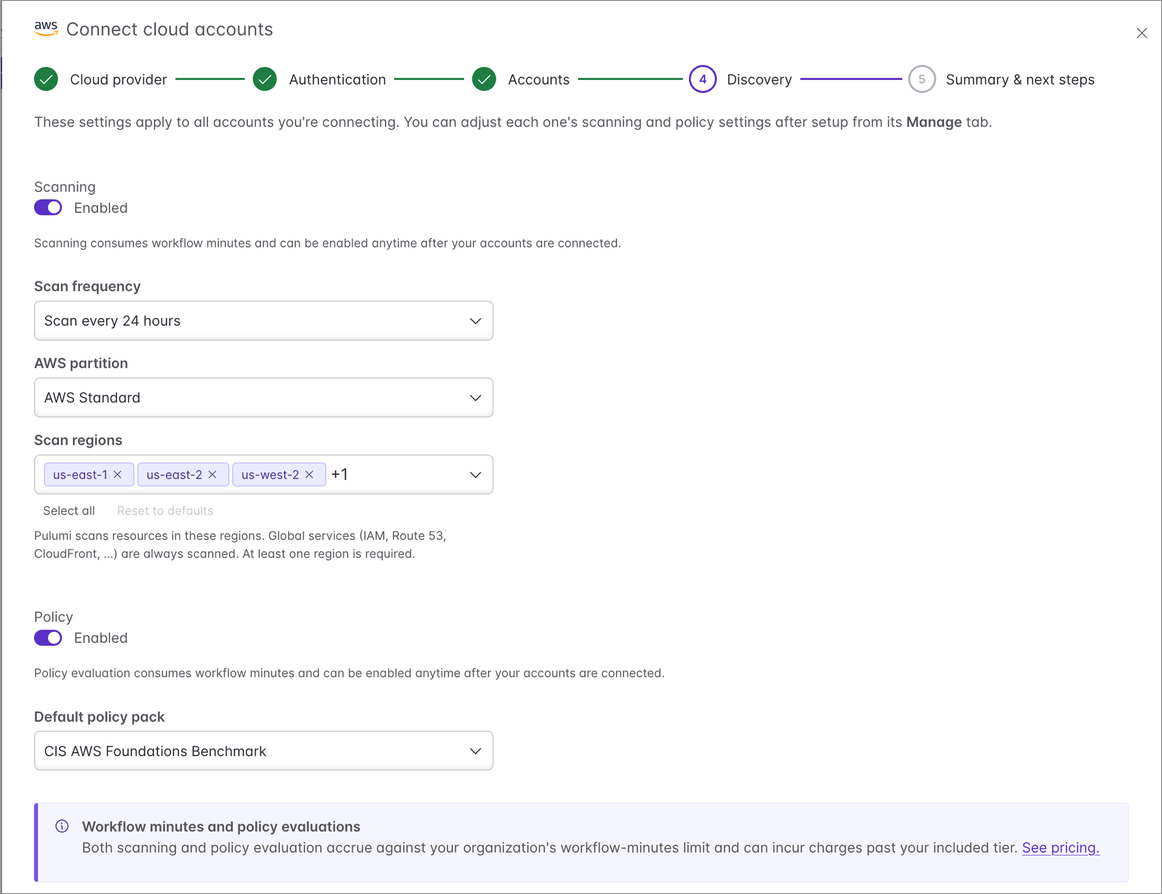Image resolution: width=1162 pixels, height=894 pixels.
Task: Click the Cloud provider green checkmark
Action: pos(46,79)
